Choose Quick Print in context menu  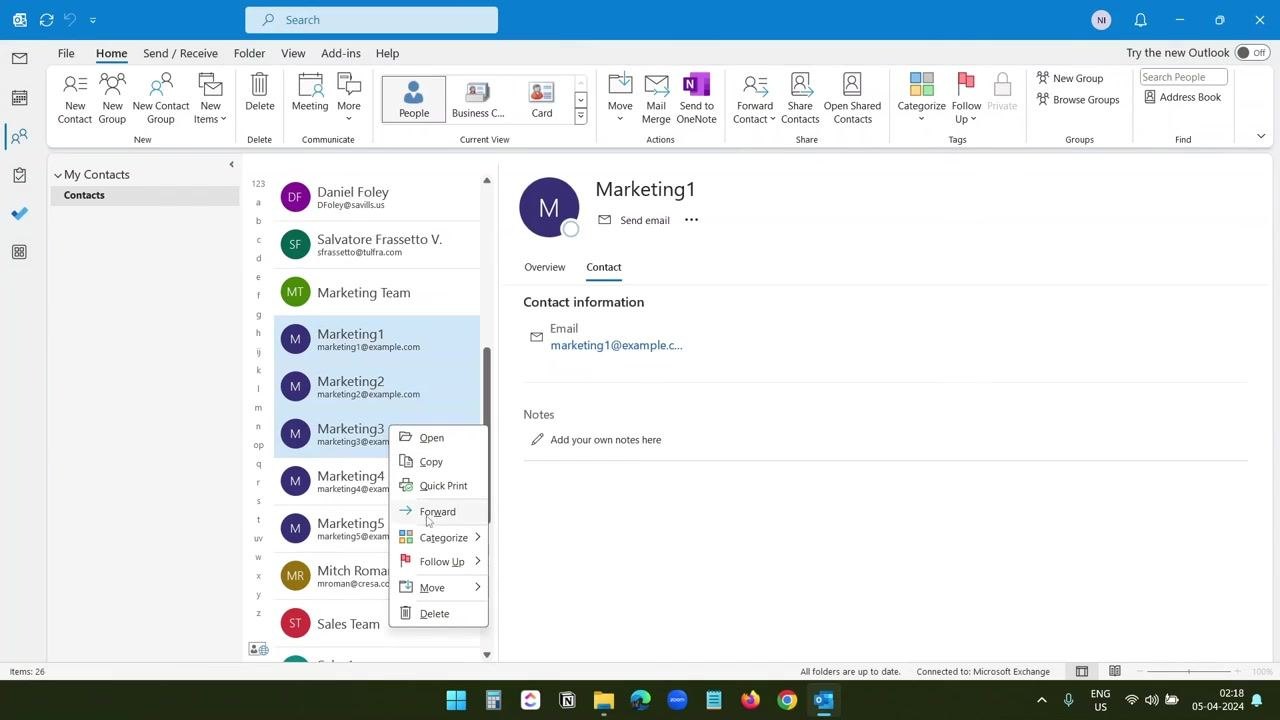tap(439, 486)
